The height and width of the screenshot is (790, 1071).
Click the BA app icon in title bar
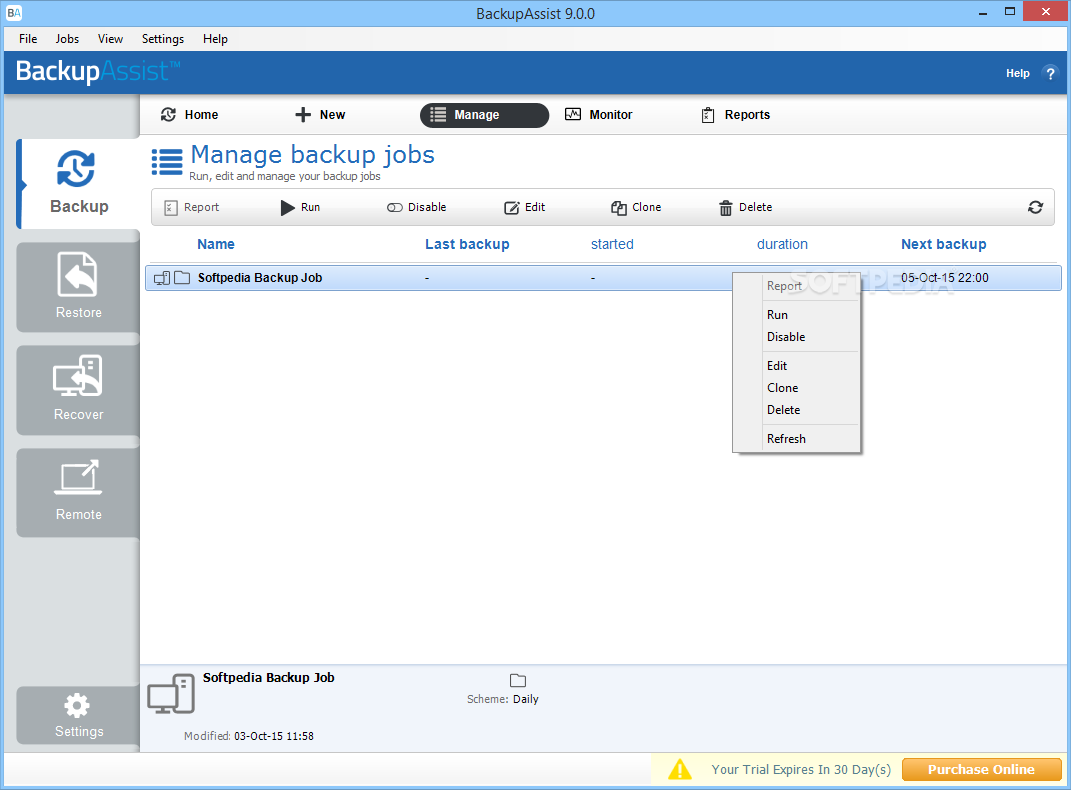tap(14, 13)
